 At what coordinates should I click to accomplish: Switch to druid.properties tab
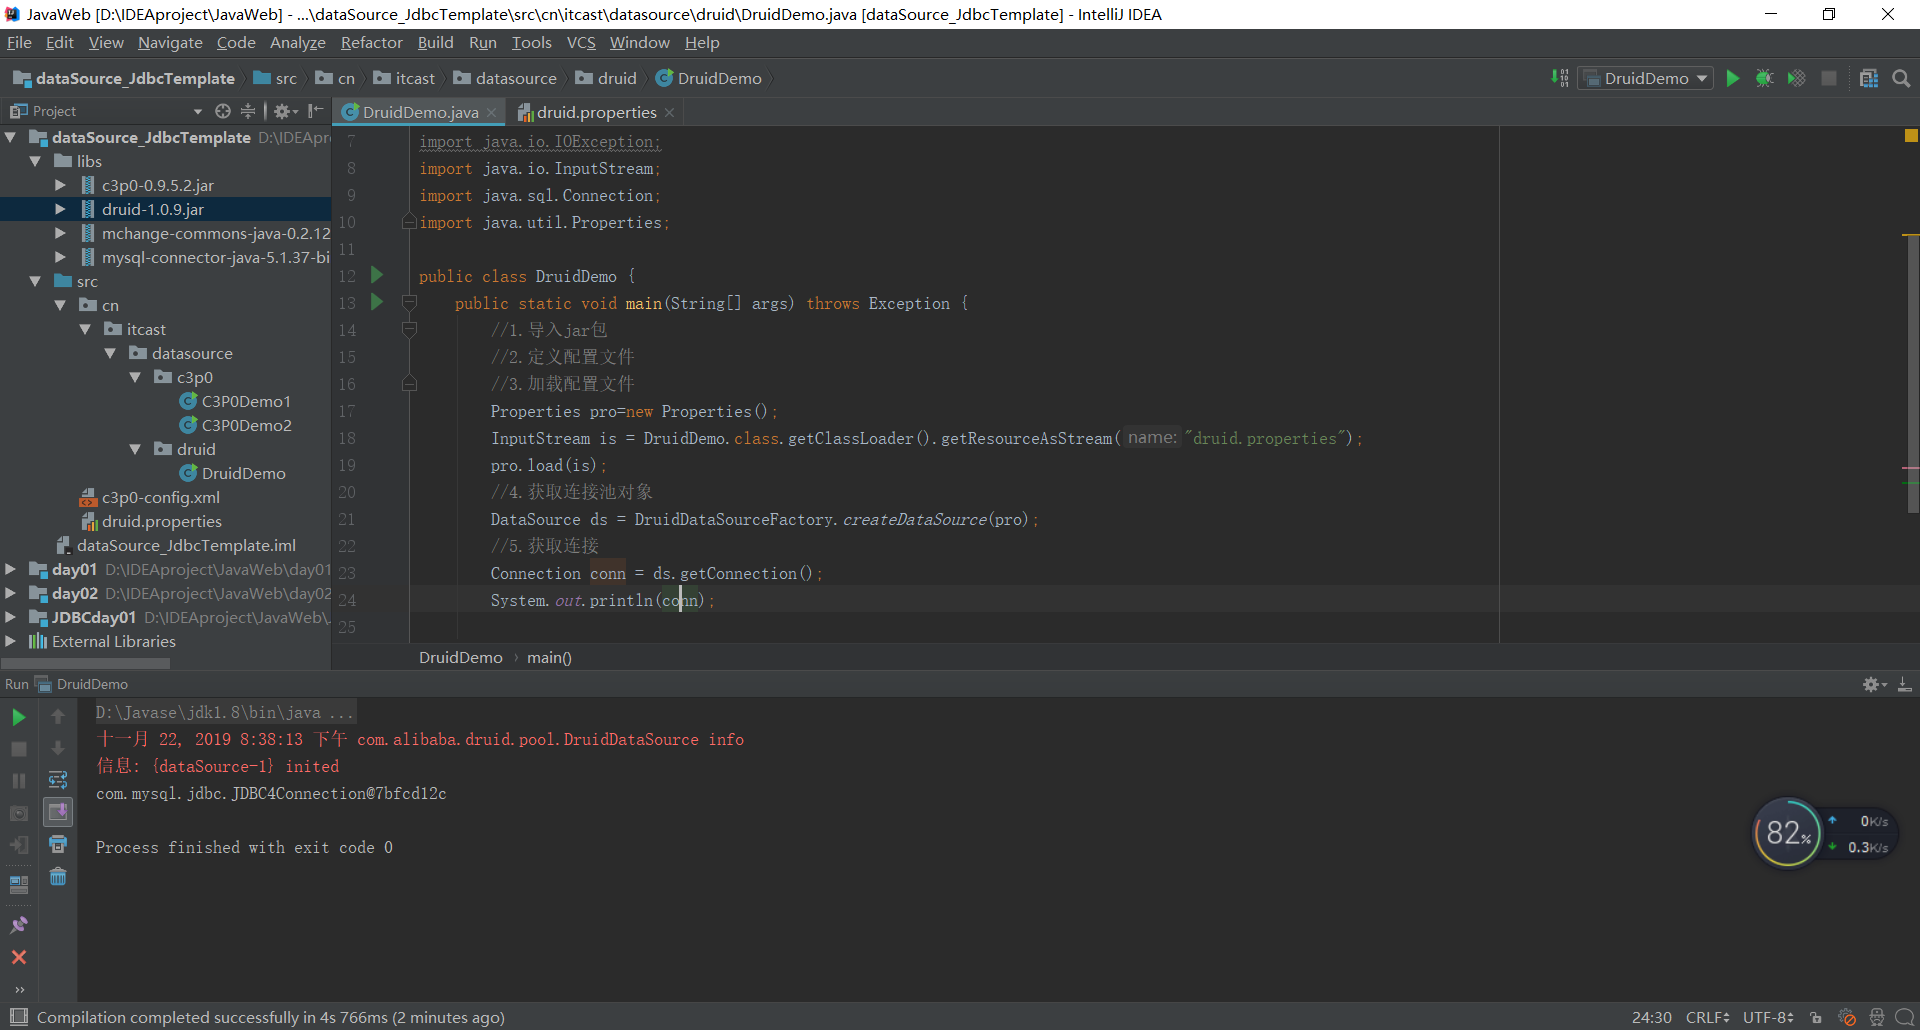click(x=596, y=112)
